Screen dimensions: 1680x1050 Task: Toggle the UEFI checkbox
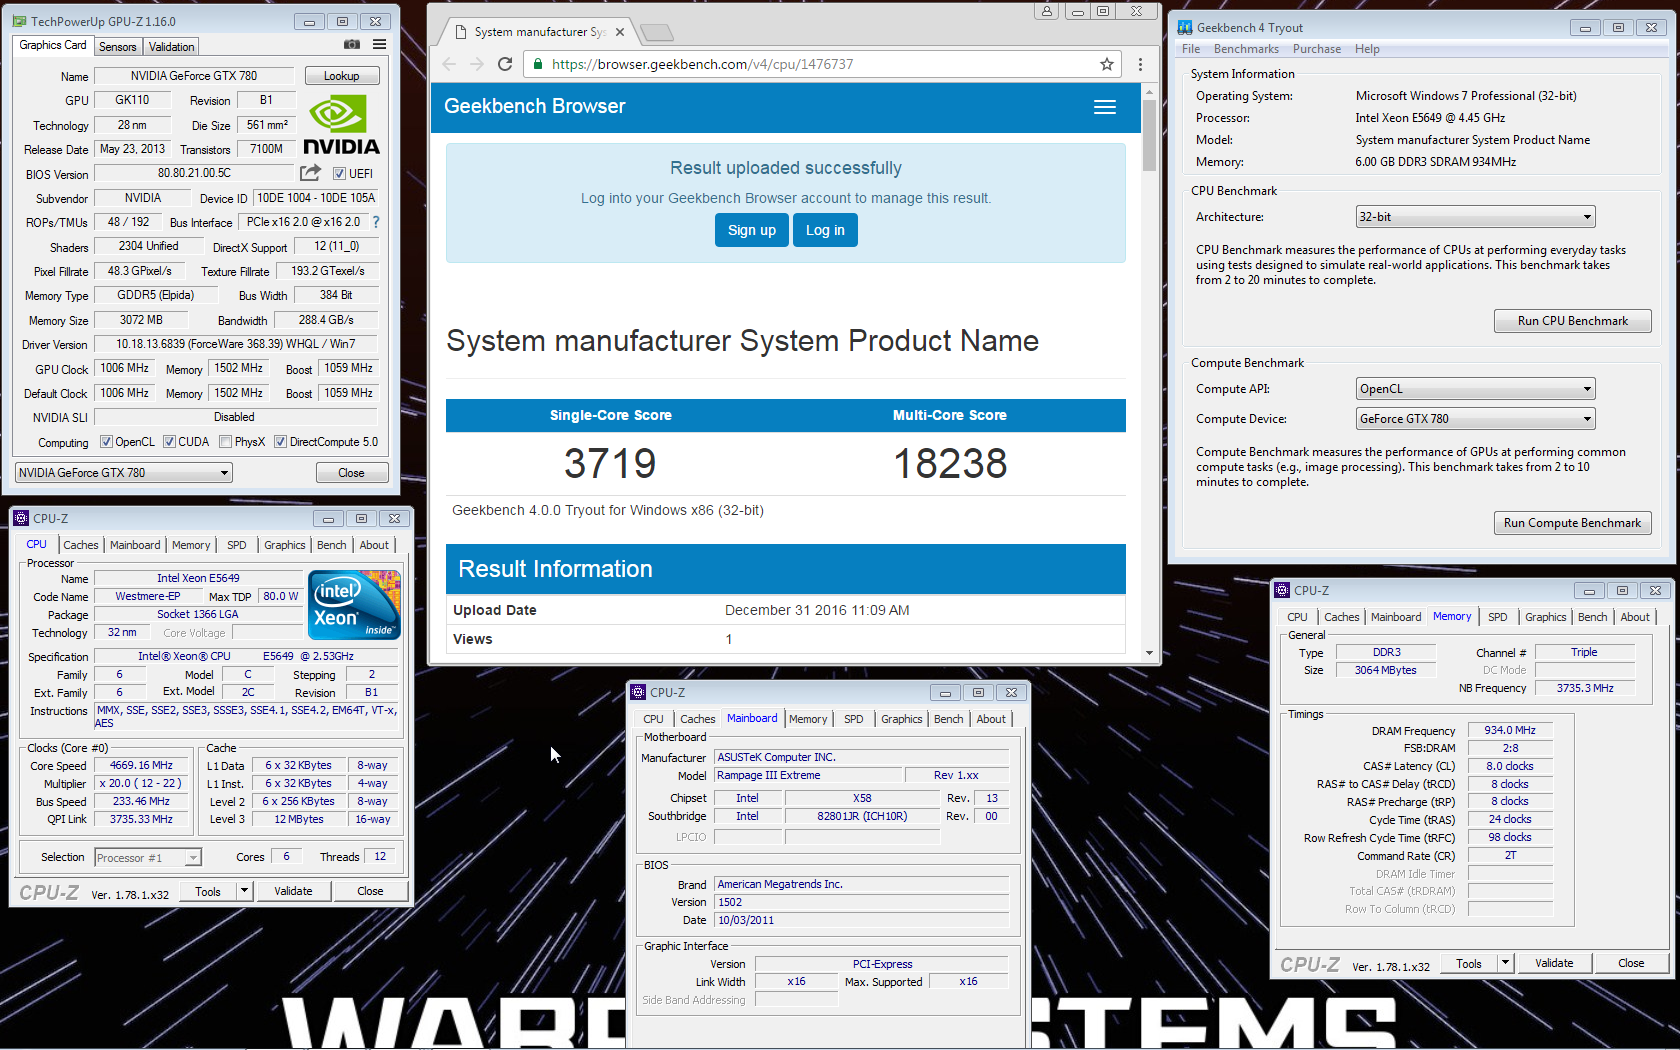click(339, 174)
